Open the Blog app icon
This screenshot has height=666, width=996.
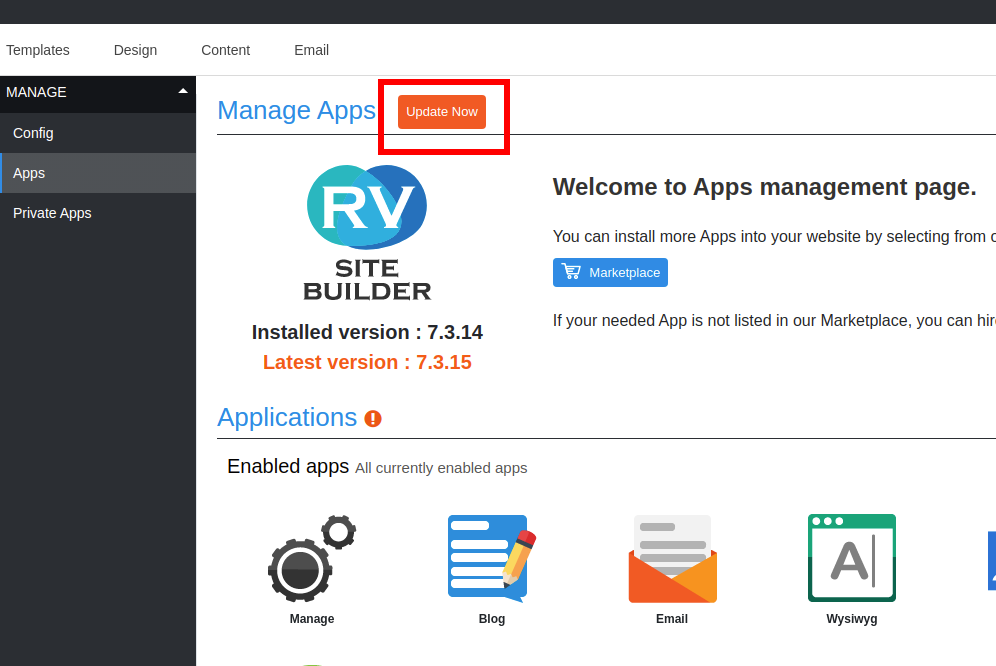point(492,558)
